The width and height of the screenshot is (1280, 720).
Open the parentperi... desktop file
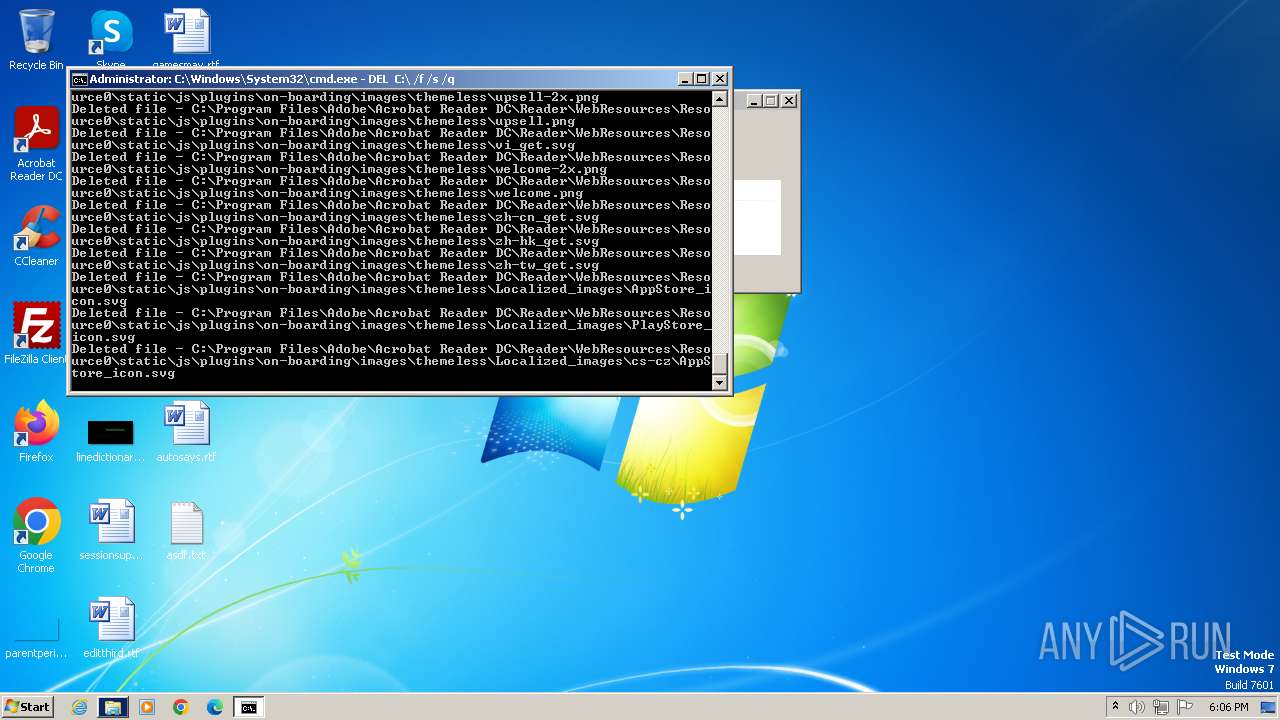36,638
